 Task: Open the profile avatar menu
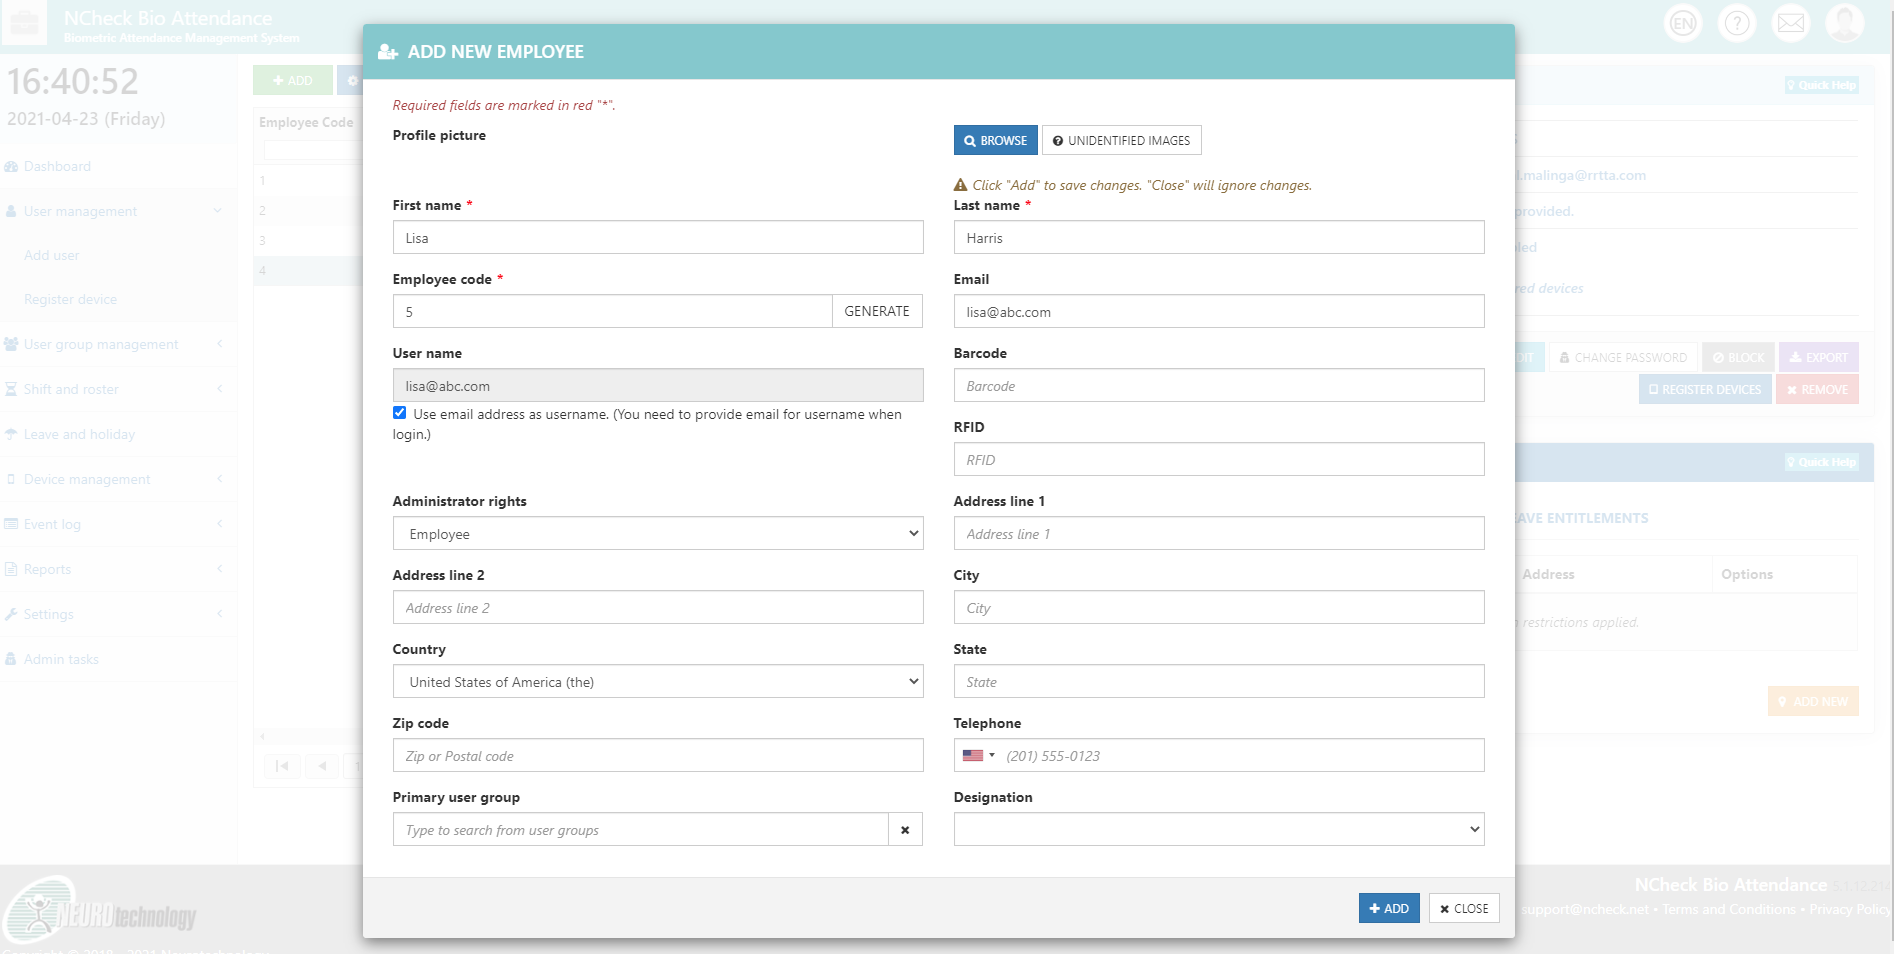tap(1845, 22)
